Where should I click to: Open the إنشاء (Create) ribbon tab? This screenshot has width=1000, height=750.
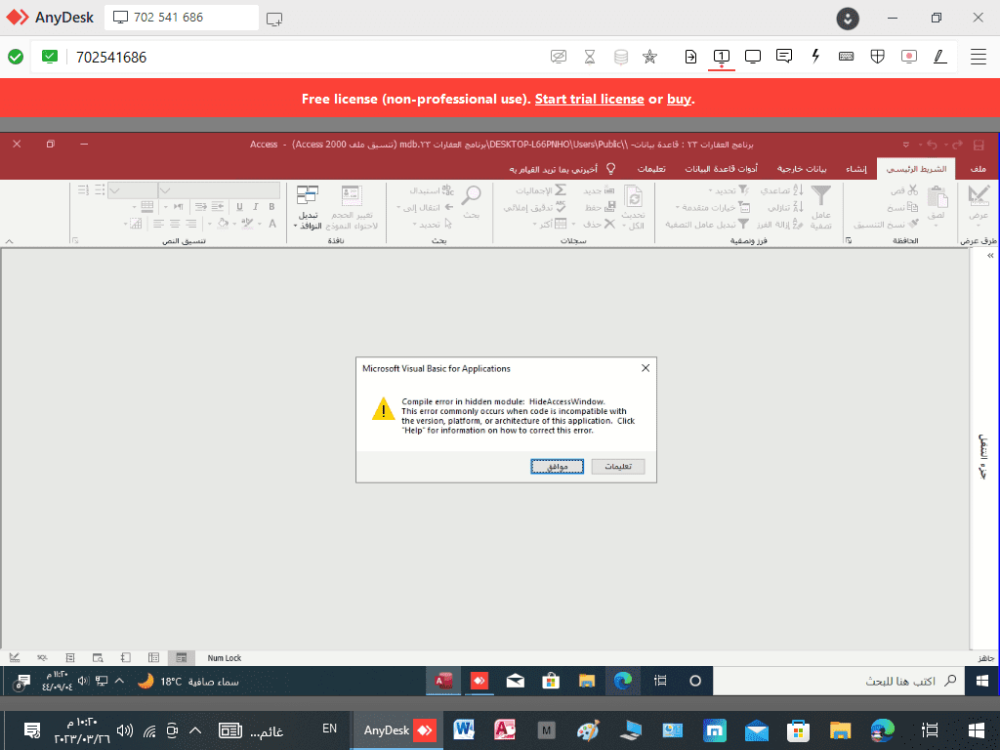point(857,169)
